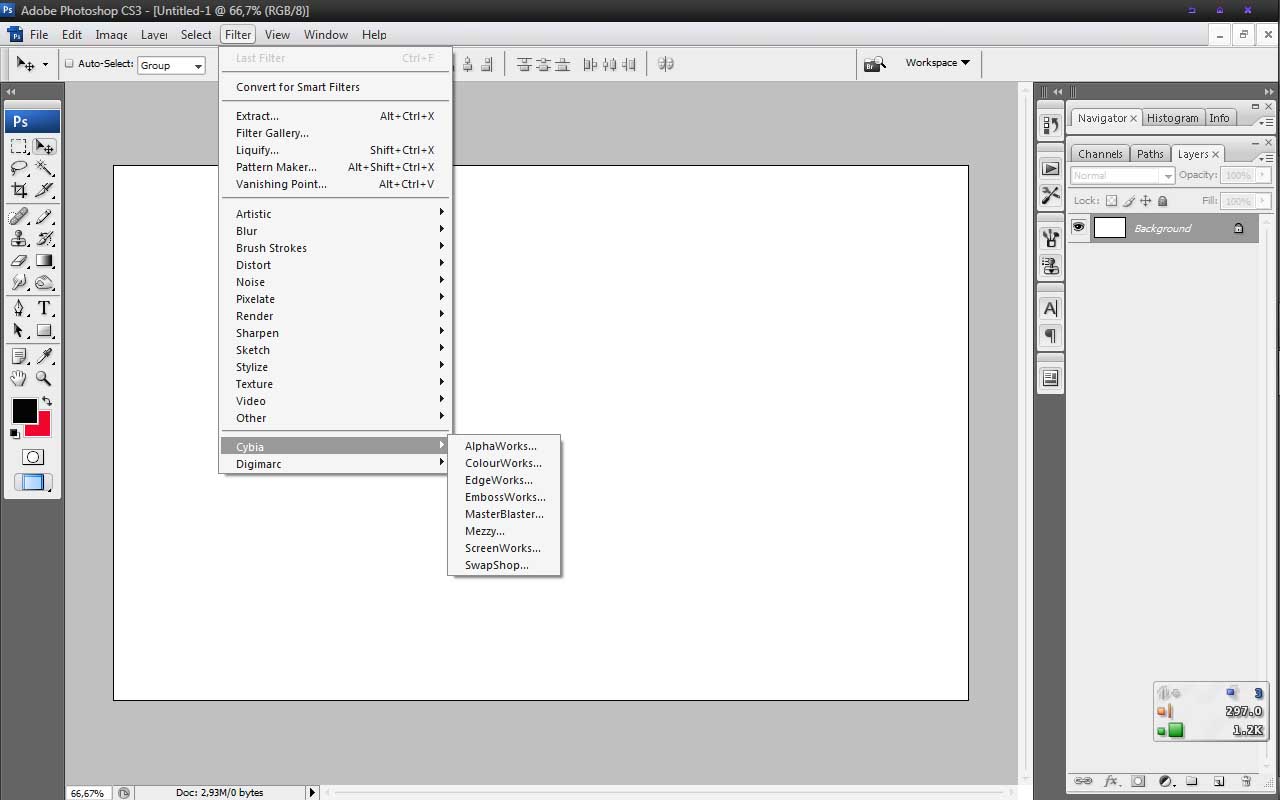The height and width of the screenshot is (800, 1280).
Task: Open the Workspace dropdown
Action: pos(937,63)
